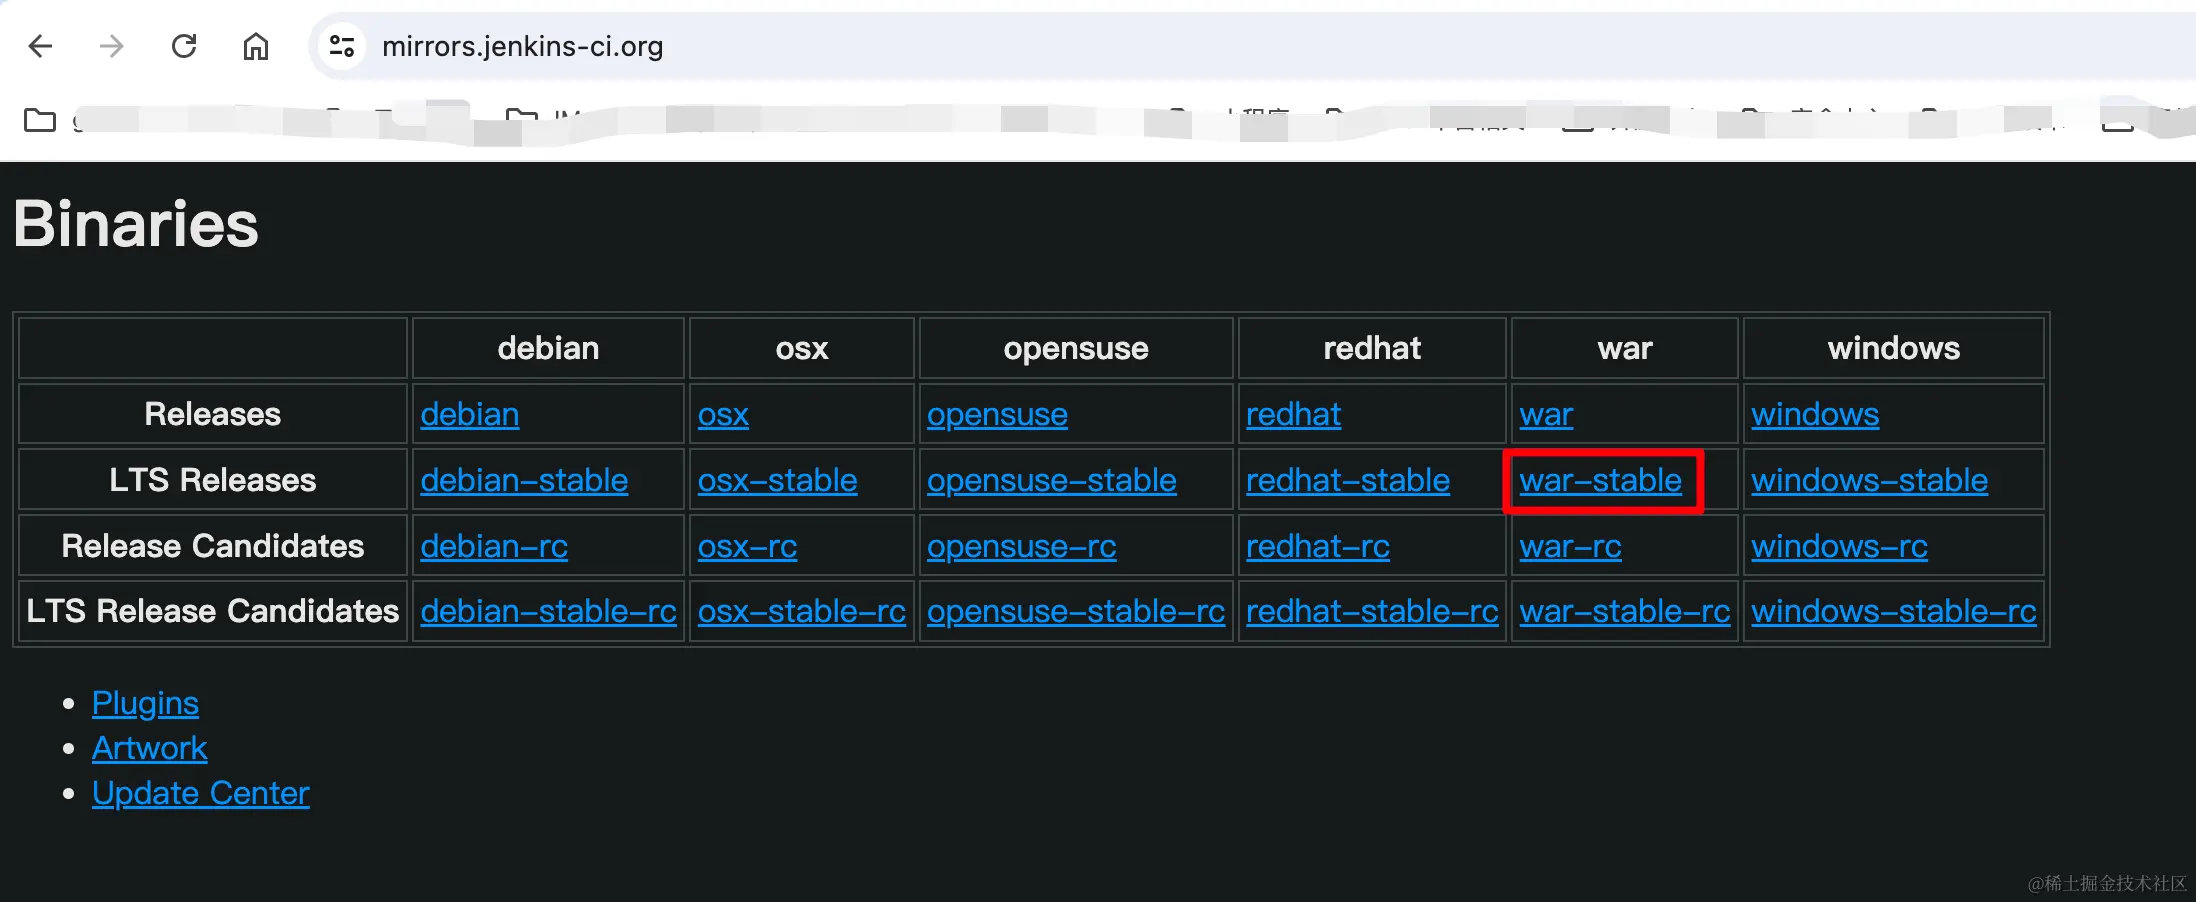This screenshot has height=902, width=2196.
Task: Click the opensuse column header cell
Action: [x=1076, y=348]
